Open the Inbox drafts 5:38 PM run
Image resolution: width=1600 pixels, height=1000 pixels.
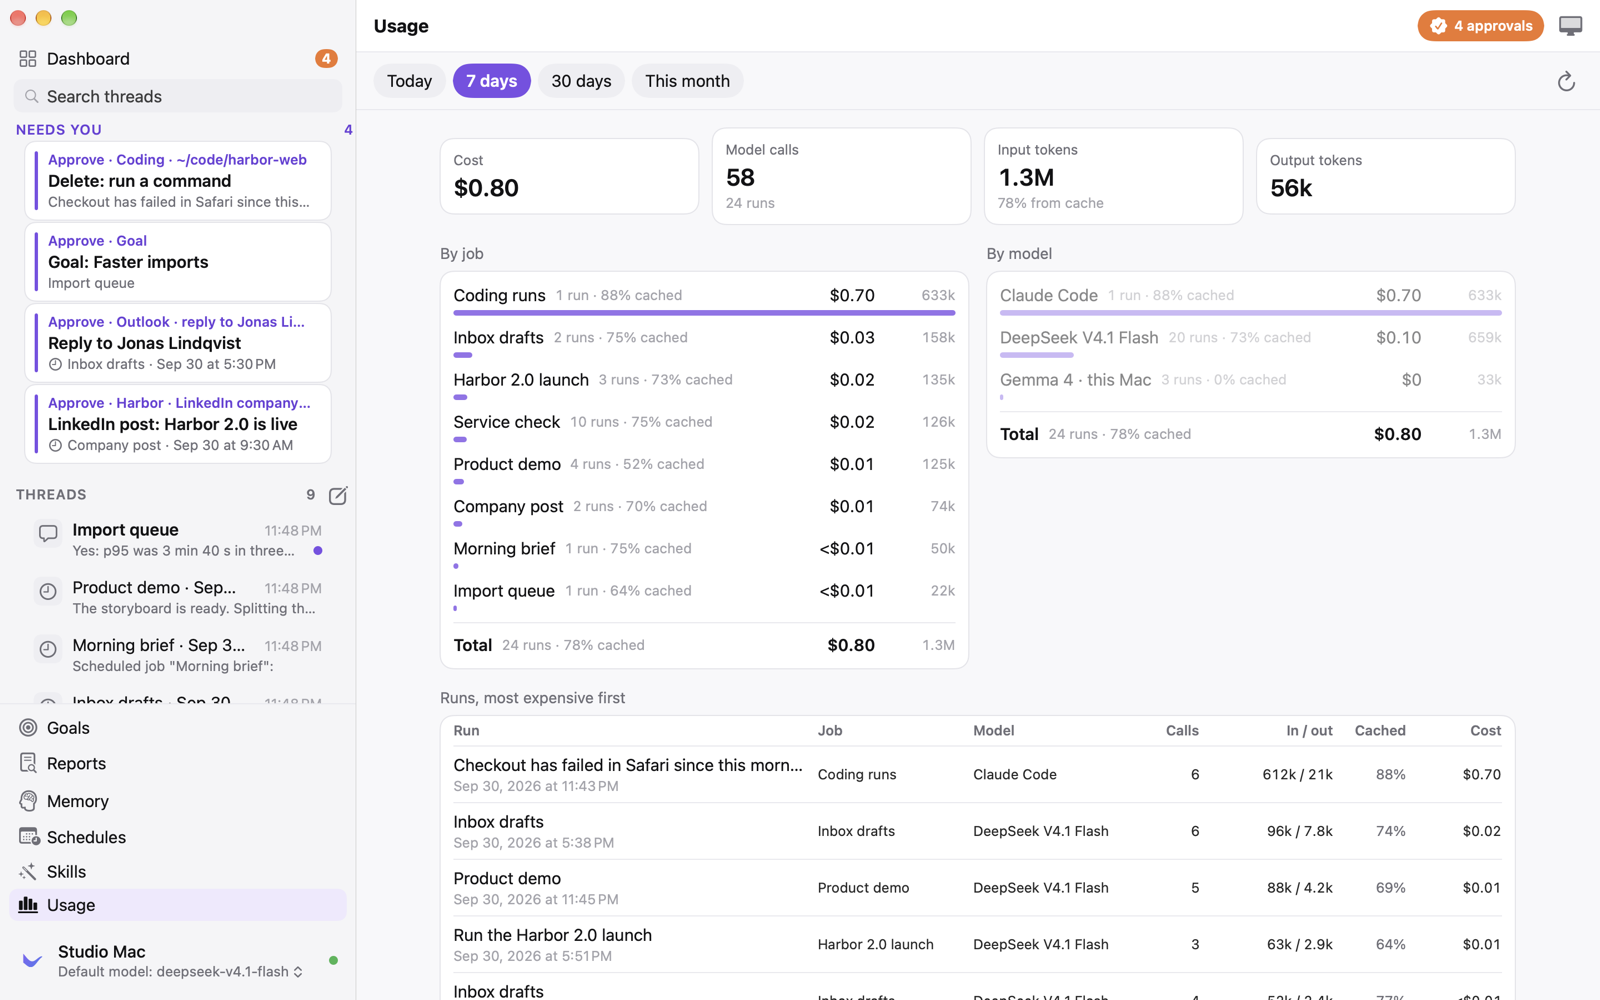tap(977, 831)
